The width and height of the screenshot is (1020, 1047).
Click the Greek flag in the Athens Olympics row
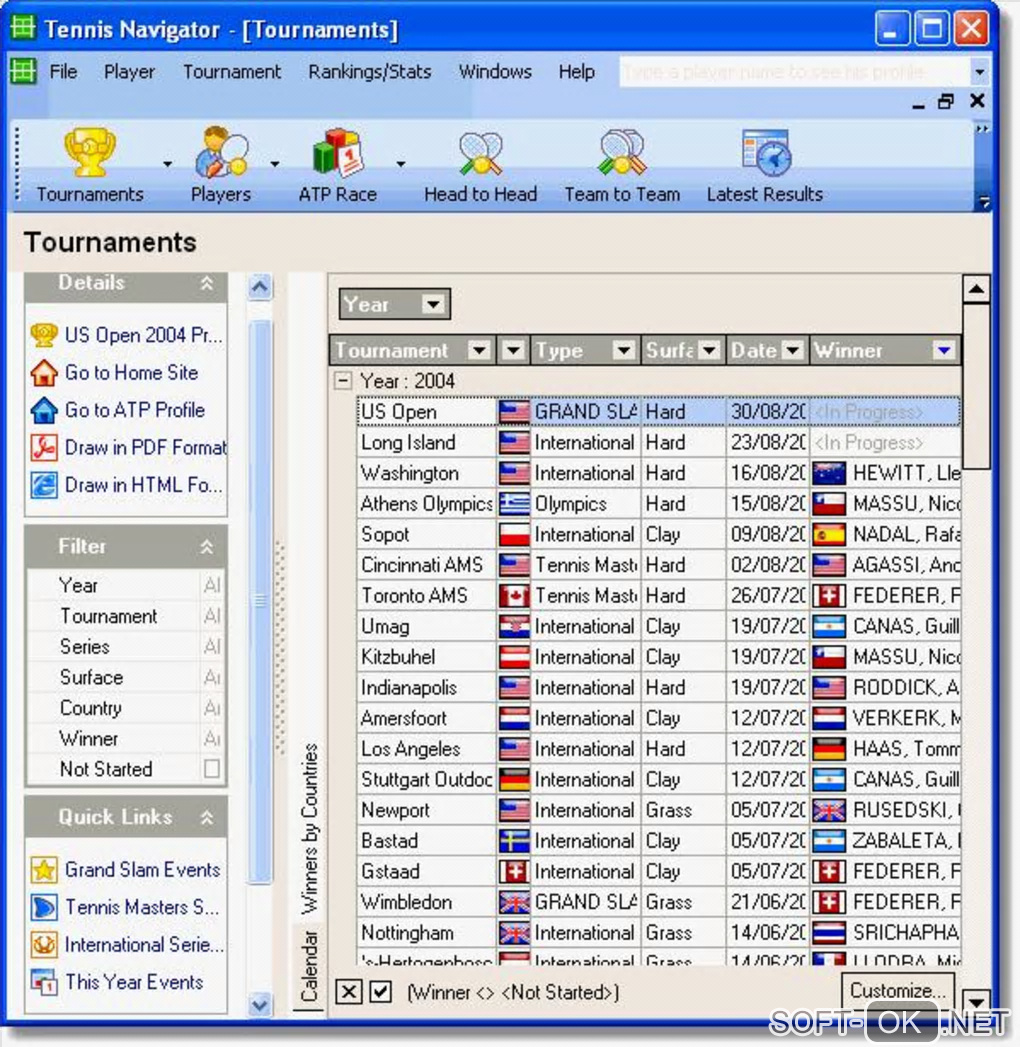click(514, 503)
